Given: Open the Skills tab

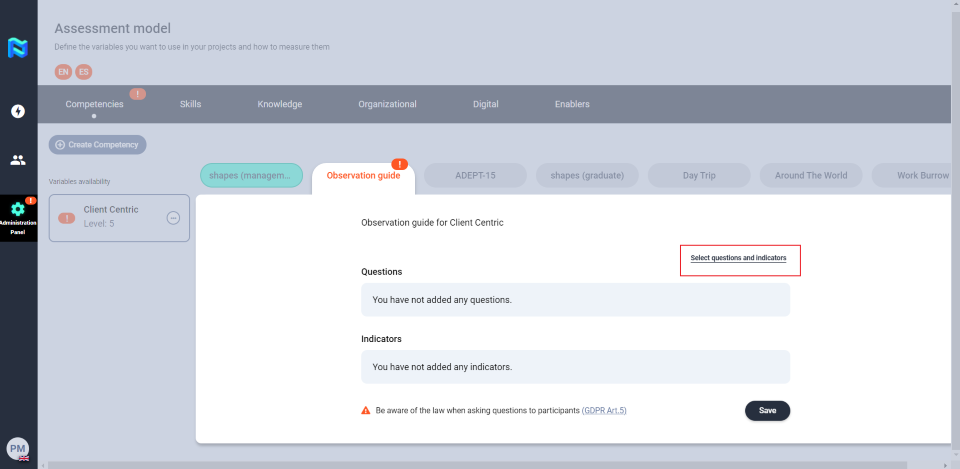Looking at the screenshot, I should pos(190,104).
